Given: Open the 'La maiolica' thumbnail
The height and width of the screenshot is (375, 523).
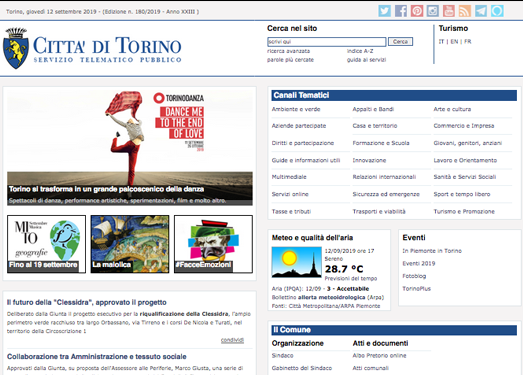Looking at the screenshot, I should coord(130,244).
